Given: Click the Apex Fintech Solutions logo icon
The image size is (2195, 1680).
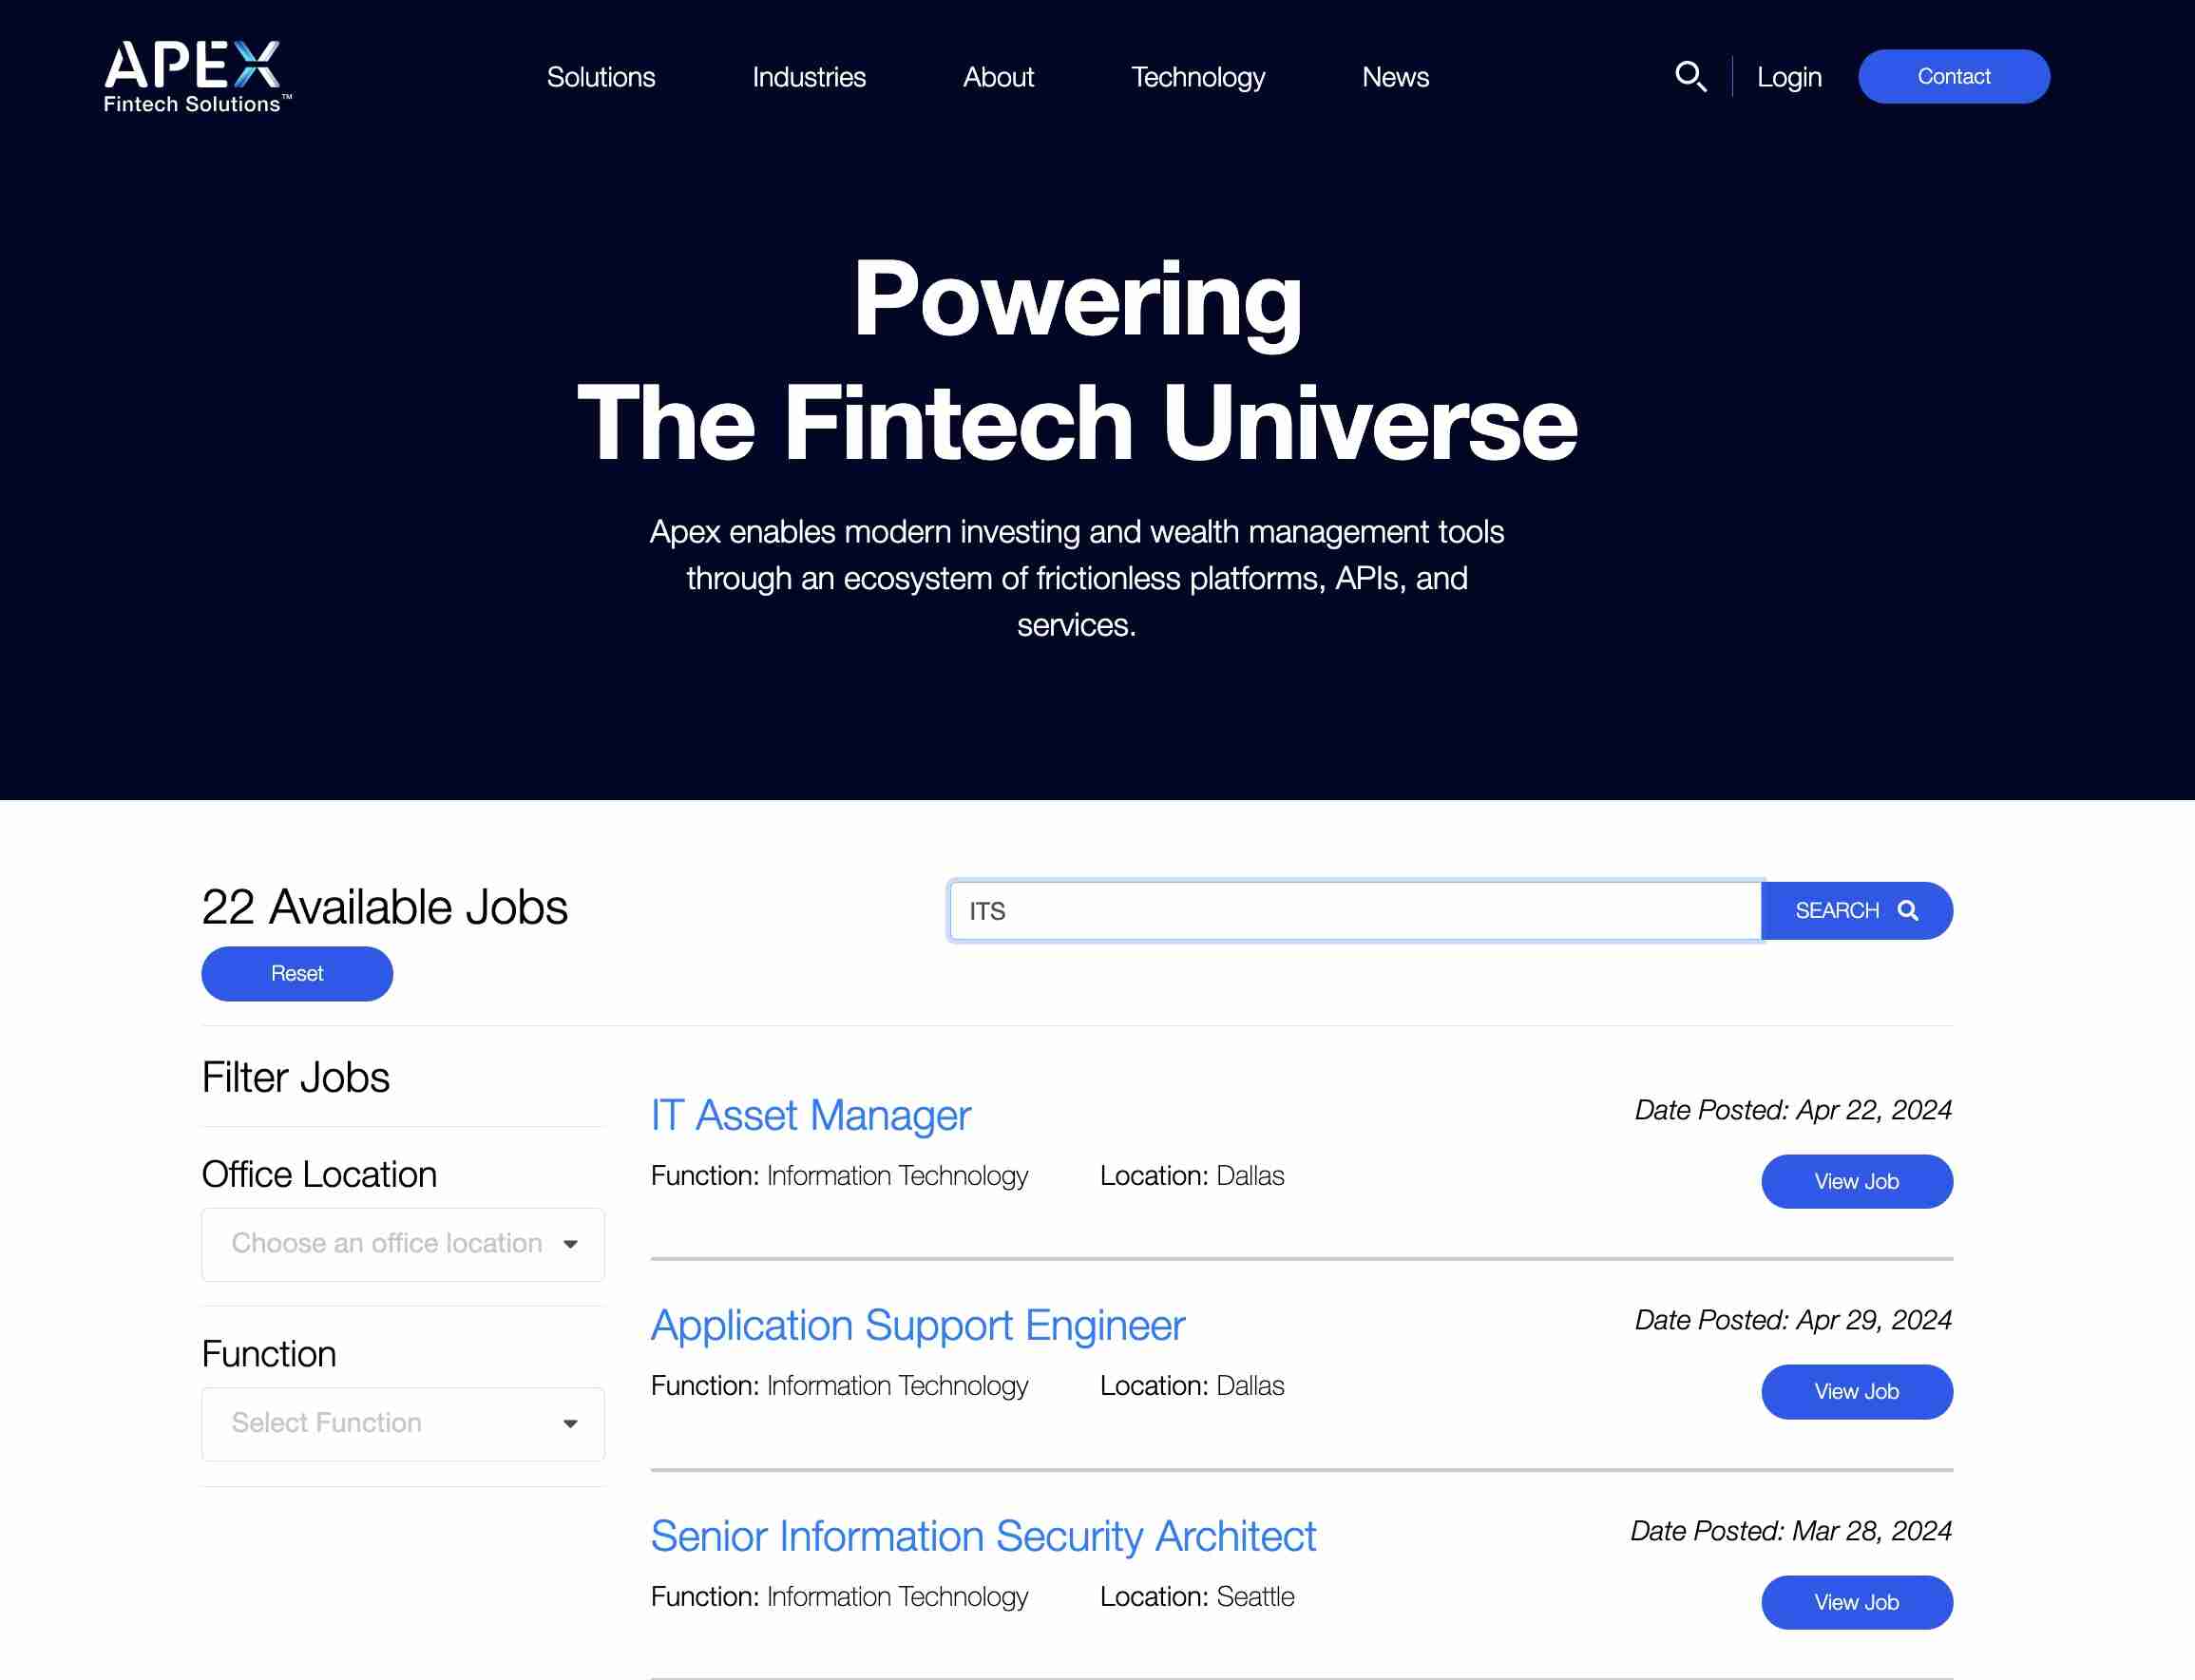Looking at the screenshot, I should pos(198,76).
